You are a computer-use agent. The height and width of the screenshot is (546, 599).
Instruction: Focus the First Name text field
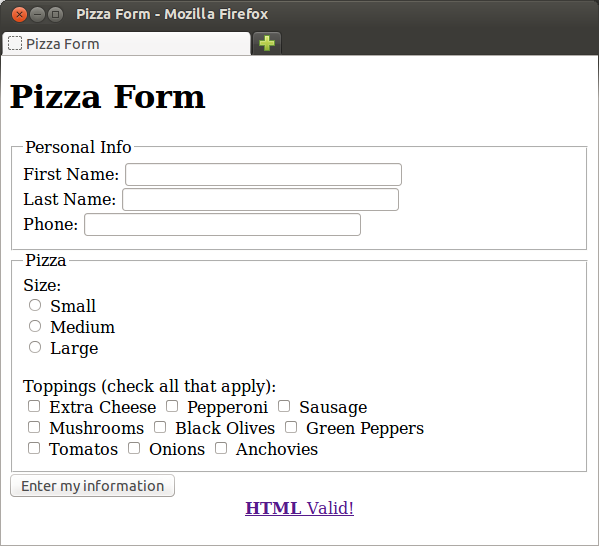coord(264,175)
